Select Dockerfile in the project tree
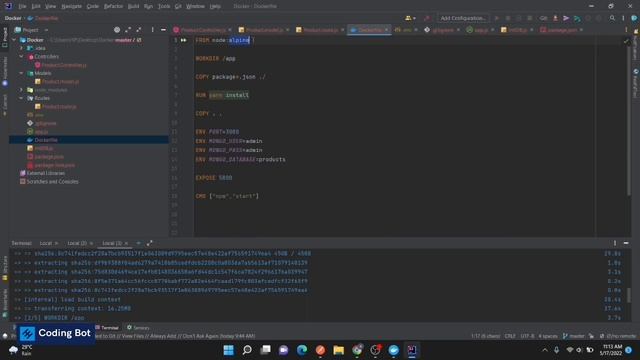Viewport: 640px width, 360px height. tap(89, 140)
